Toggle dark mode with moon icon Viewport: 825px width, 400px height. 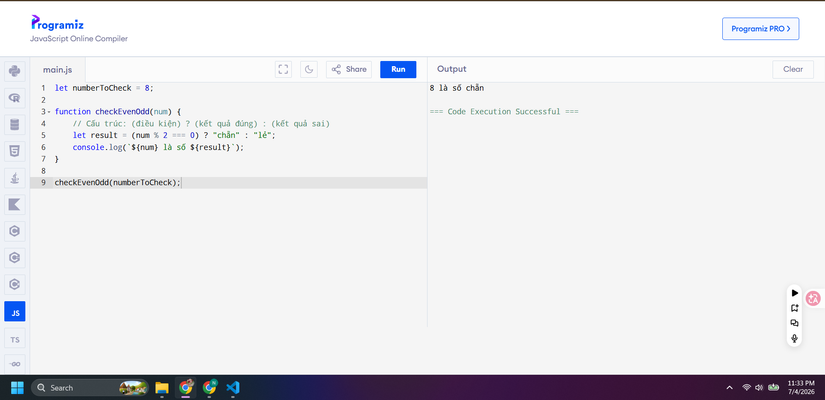coord(309,69)
